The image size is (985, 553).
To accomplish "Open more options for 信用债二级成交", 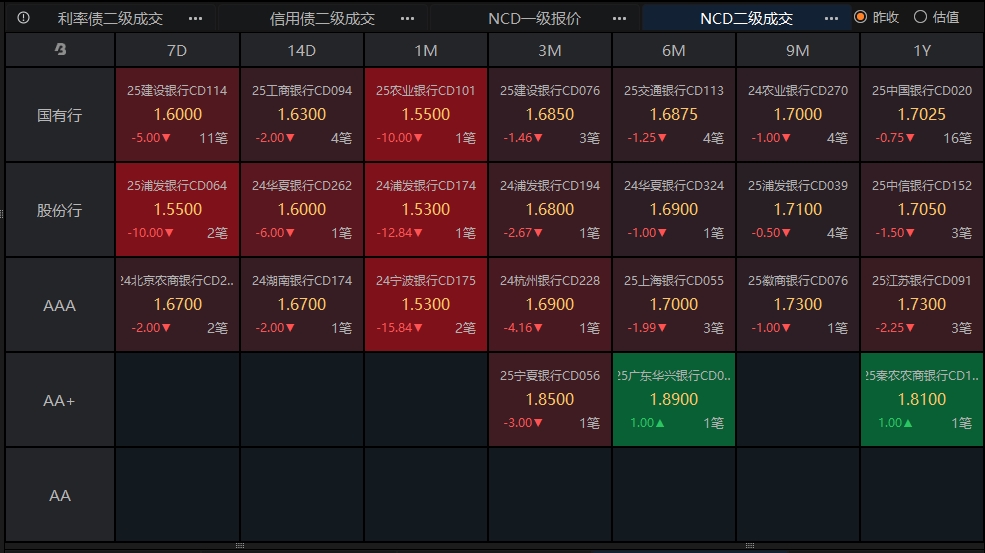I will point(407,18).
